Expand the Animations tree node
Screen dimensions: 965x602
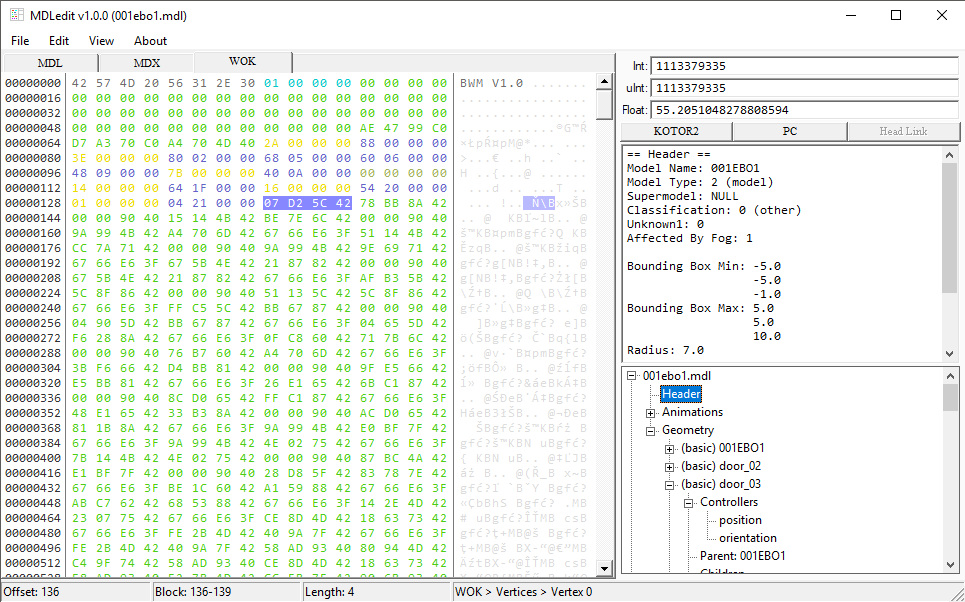click(650, 412)
